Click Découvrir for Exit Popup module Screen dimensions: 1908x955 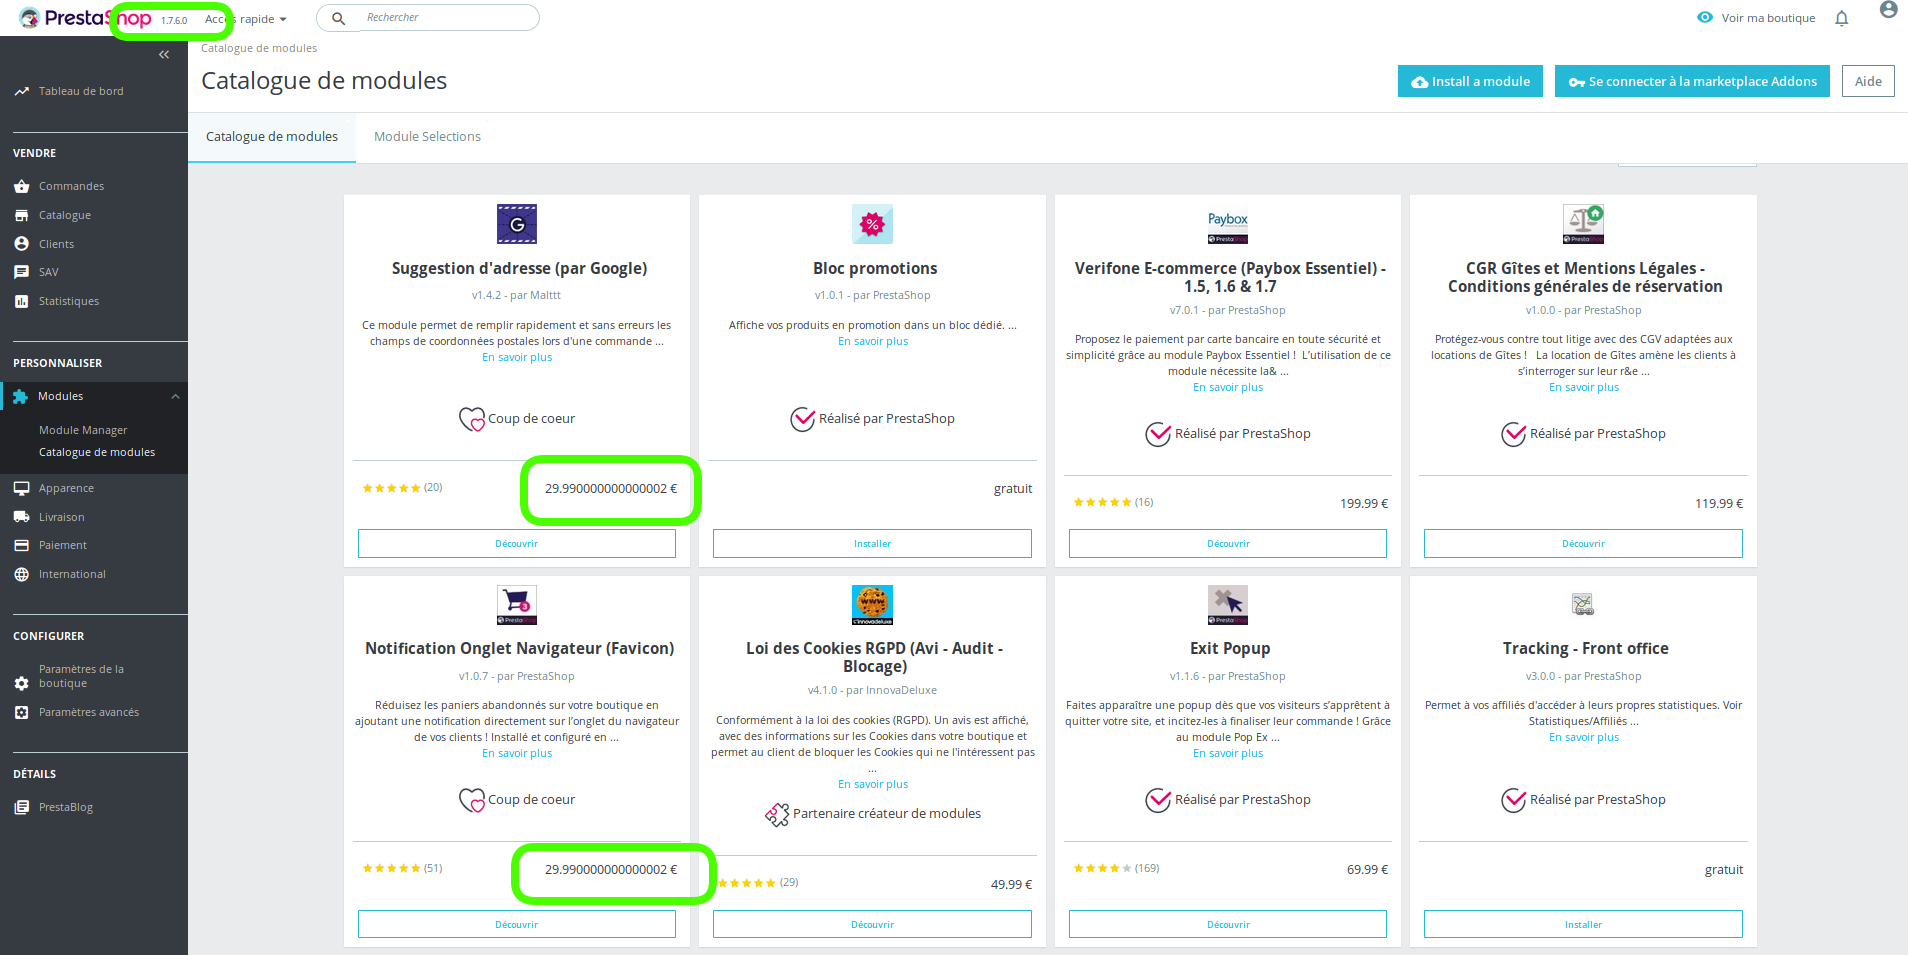[1228, 924]
